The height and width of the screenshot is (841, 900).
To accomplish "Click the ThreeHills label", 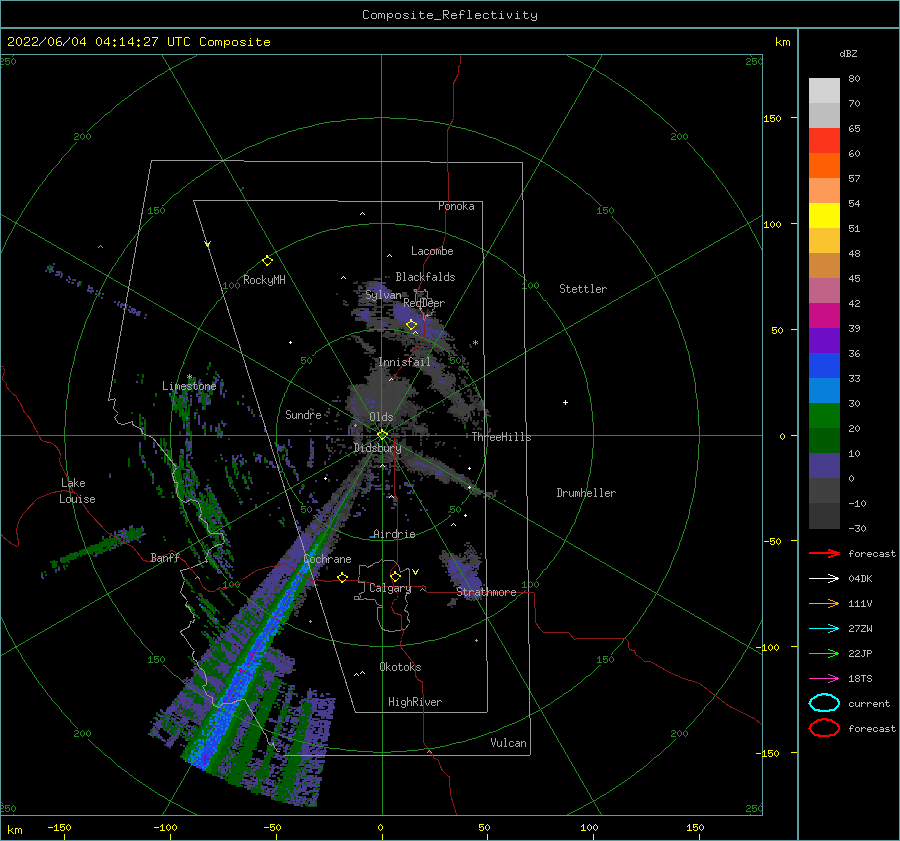I will click(501, 437).
